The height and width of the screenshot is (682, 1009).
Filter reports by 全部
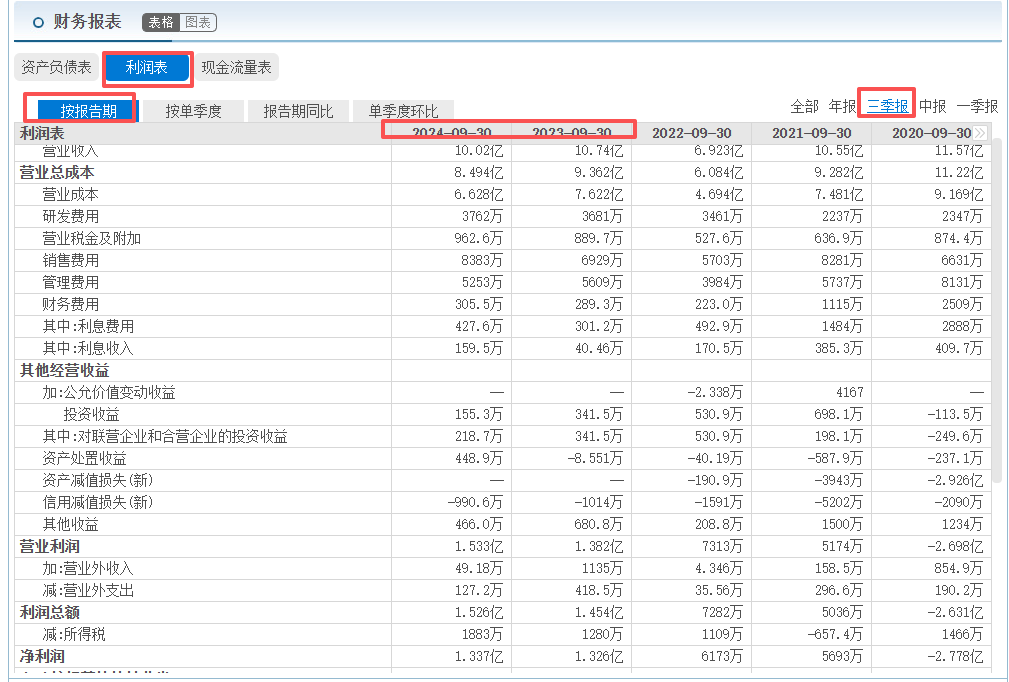click(804, 106)
